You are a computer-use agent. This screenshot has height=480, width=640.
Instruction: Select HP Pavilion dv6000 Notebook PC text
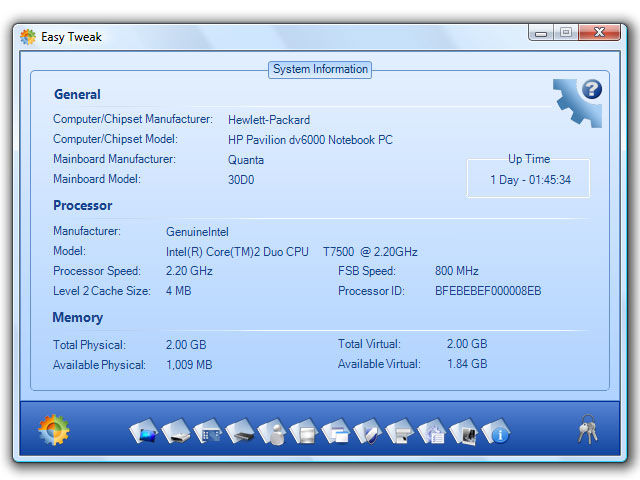click(310, 140)
